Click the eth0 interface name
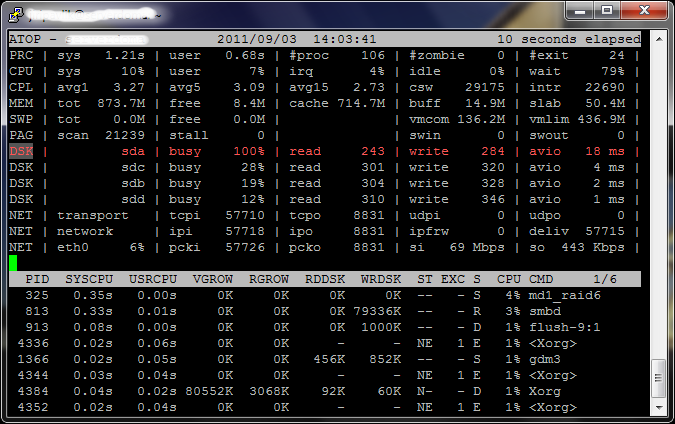This screenshot has width=675, height=424. click(73, 248)
